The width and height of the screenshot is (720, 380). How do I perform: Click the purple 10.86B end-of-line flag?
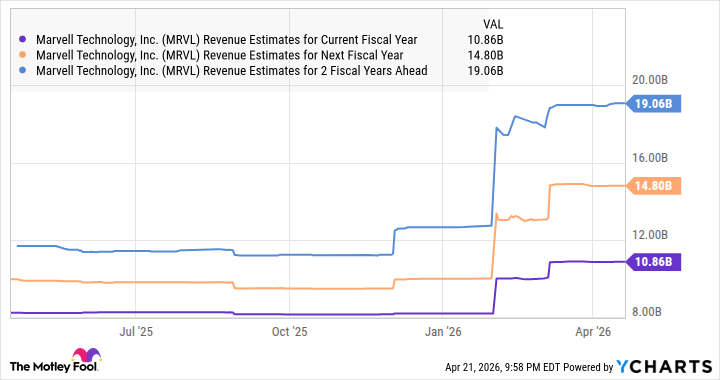pos(653,262)
